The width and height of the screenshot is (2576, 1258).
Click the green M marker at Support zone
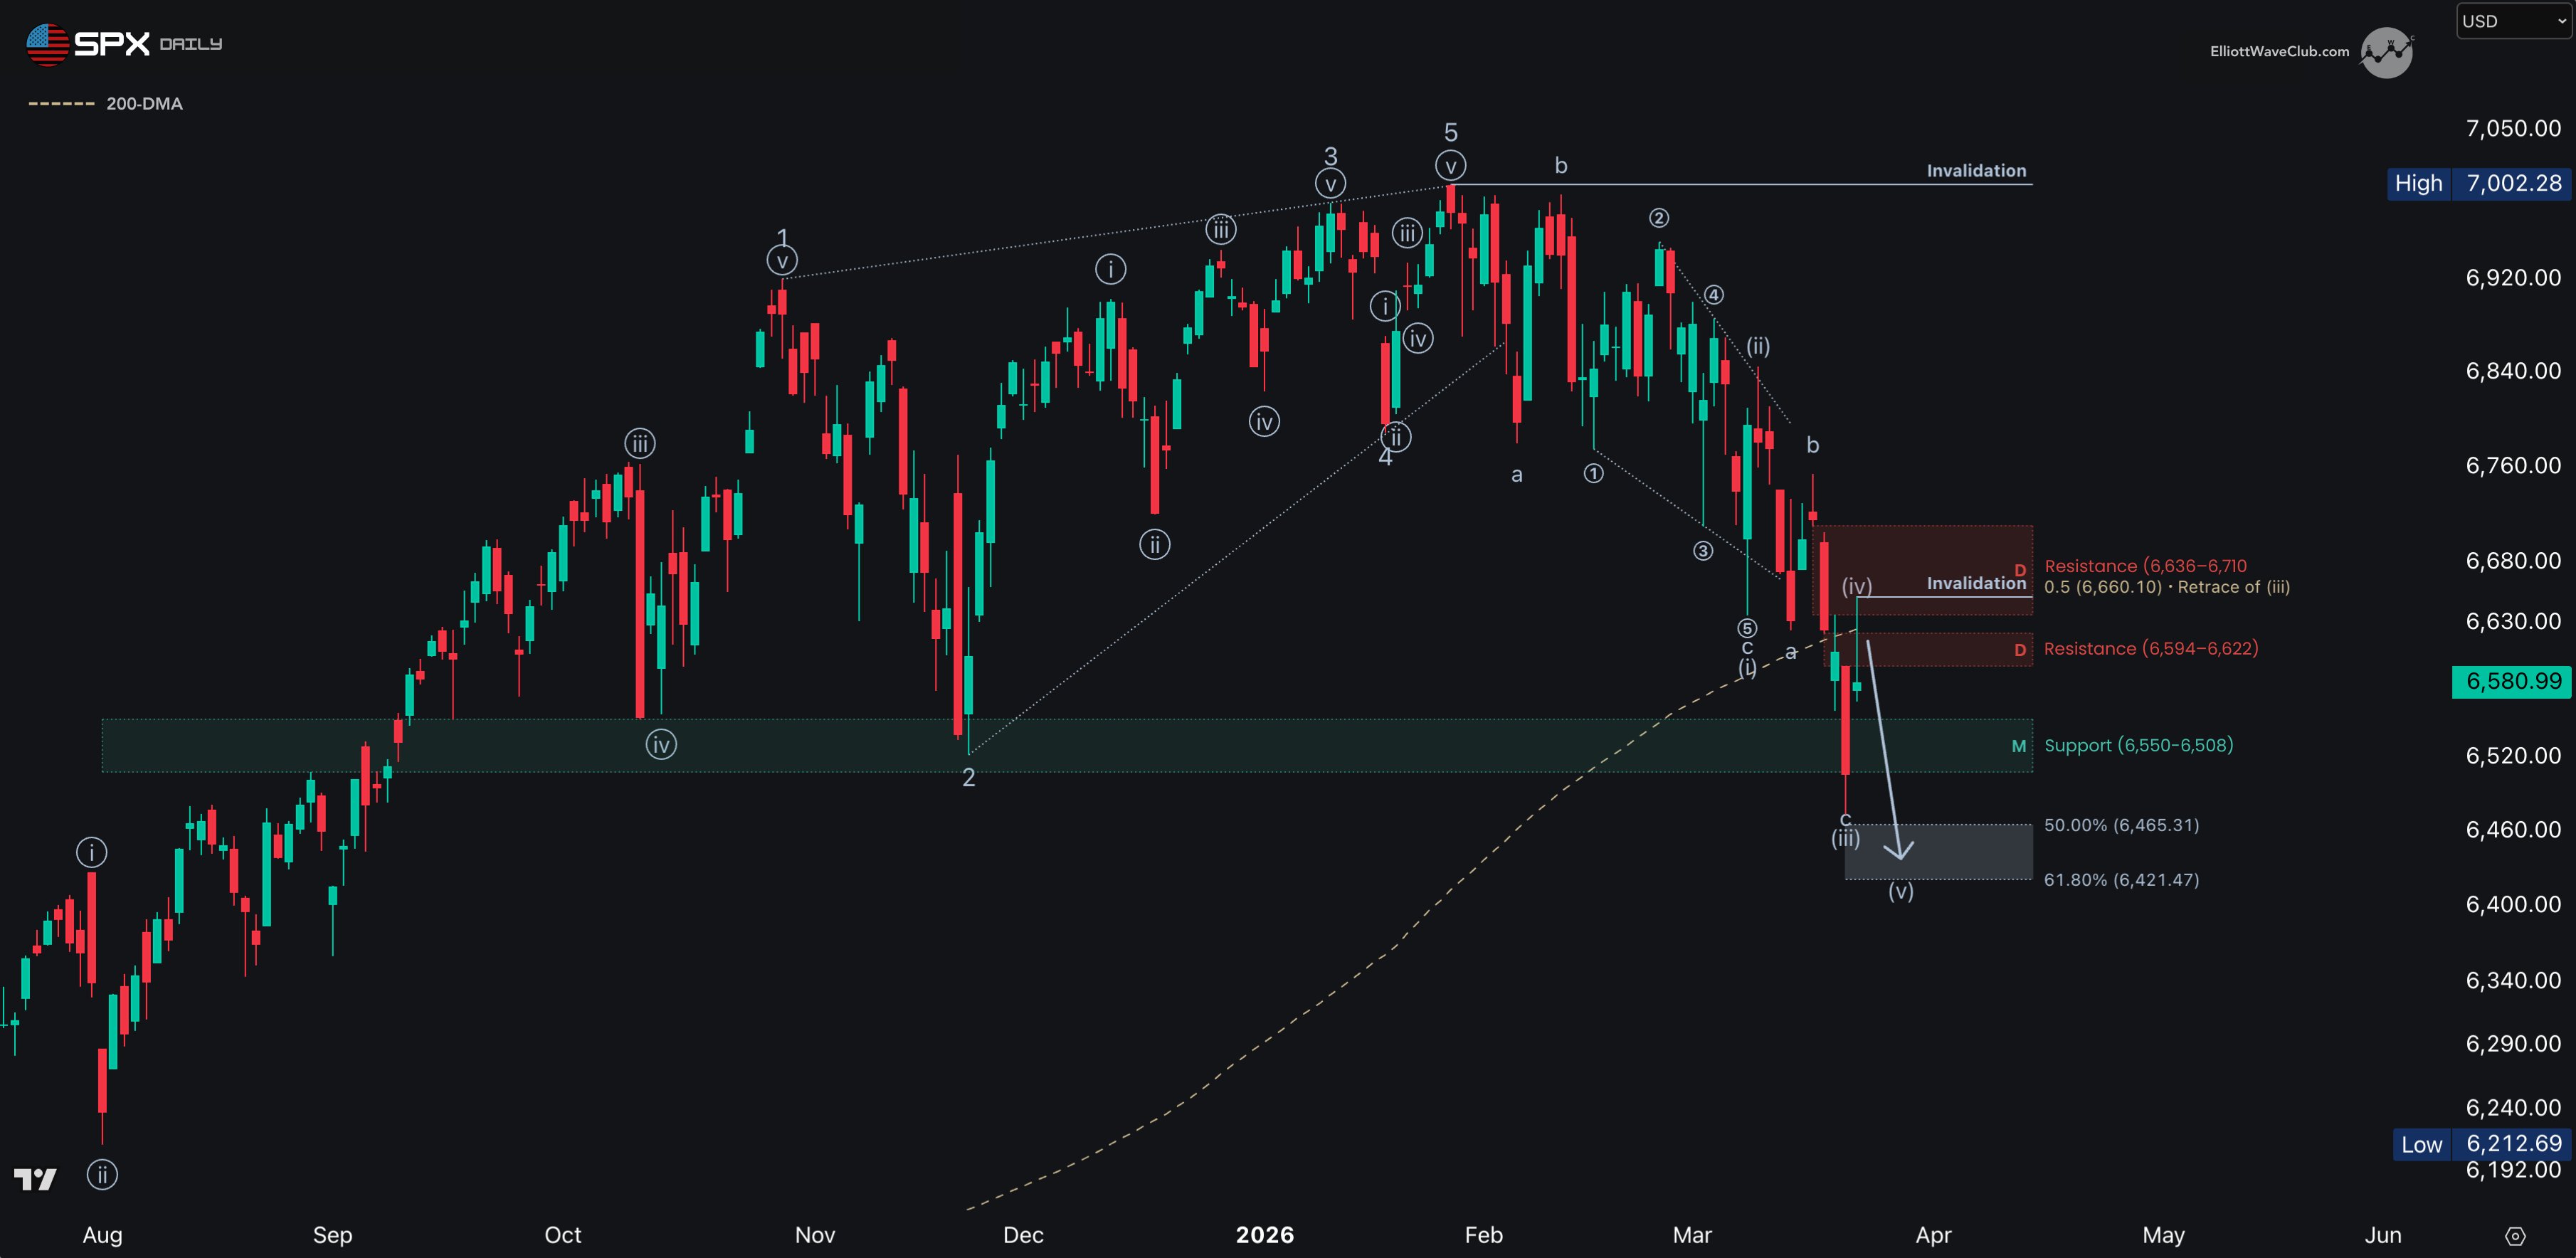tap(2018, 746)
